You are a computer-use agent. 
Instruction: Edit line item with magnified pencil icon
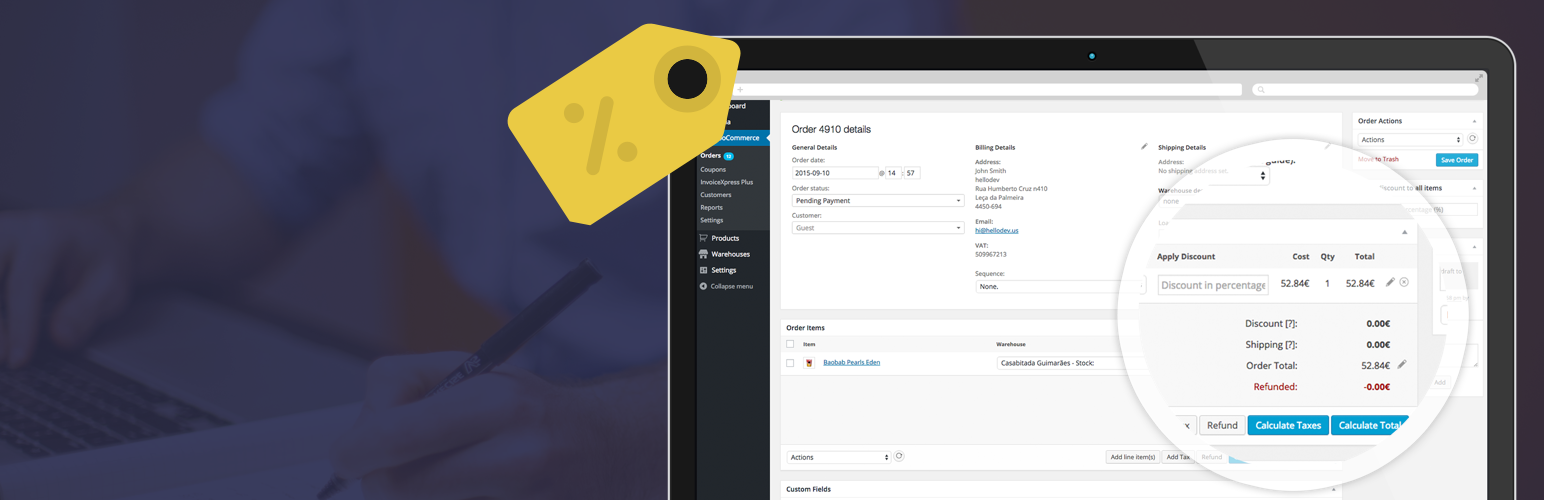(1390, 283)
